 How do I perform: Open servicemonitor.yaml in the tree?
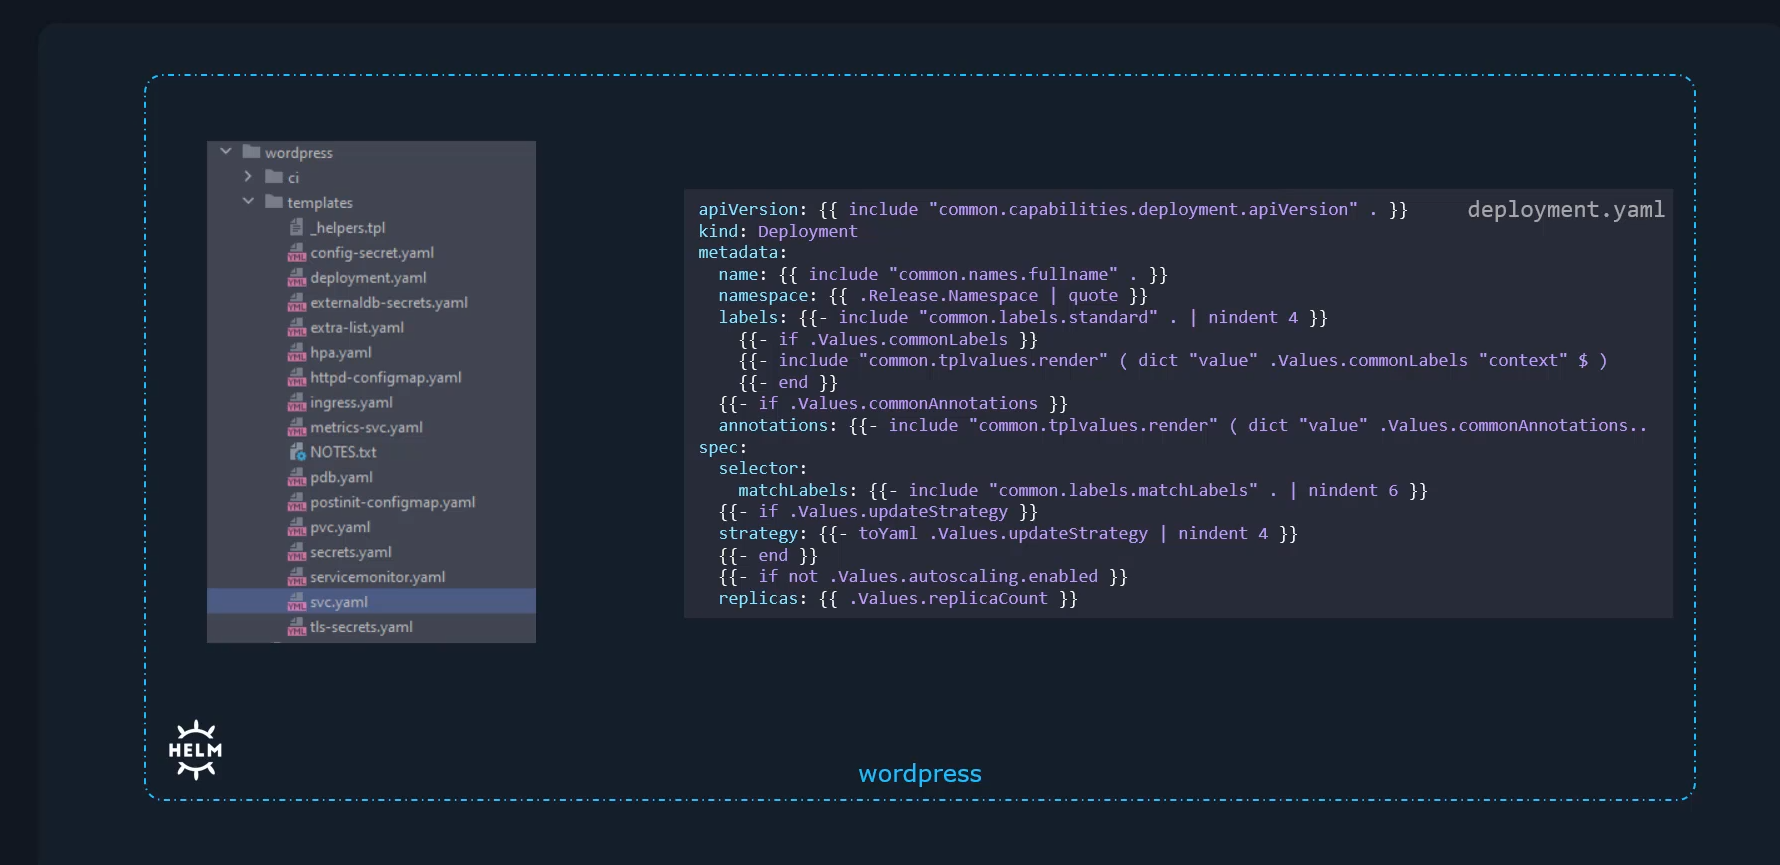[x=377, y=578]
